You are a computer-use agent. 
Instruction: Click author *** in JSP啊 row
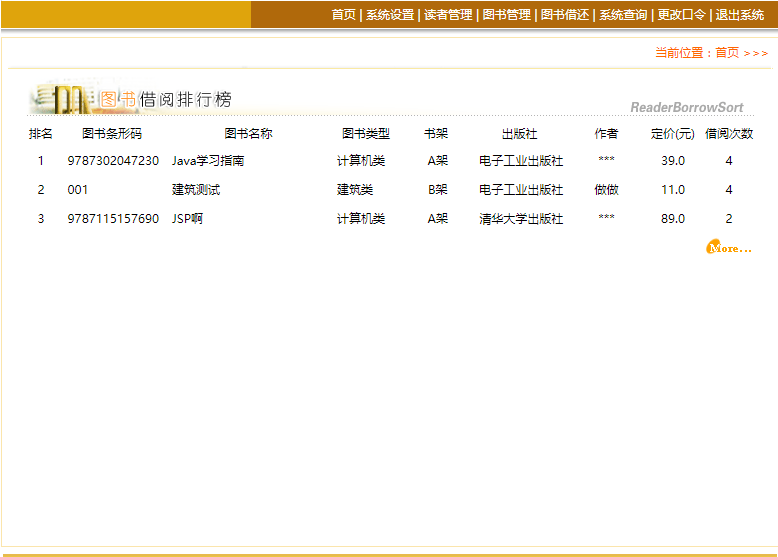coord(606,217)
